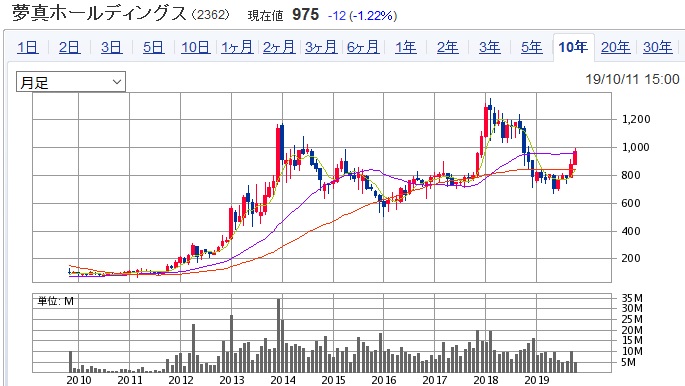The height and width of the screenshot is (386, 685).
Task: Open the 30年 chart range
Action: tap(657, 47)
